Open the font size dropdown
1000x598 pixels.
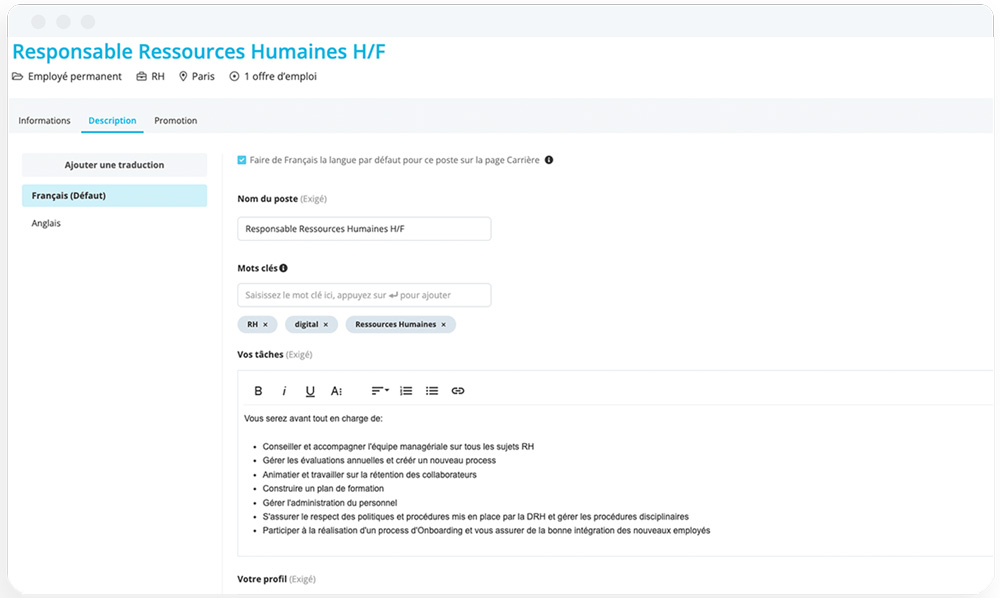click(337, 391)
